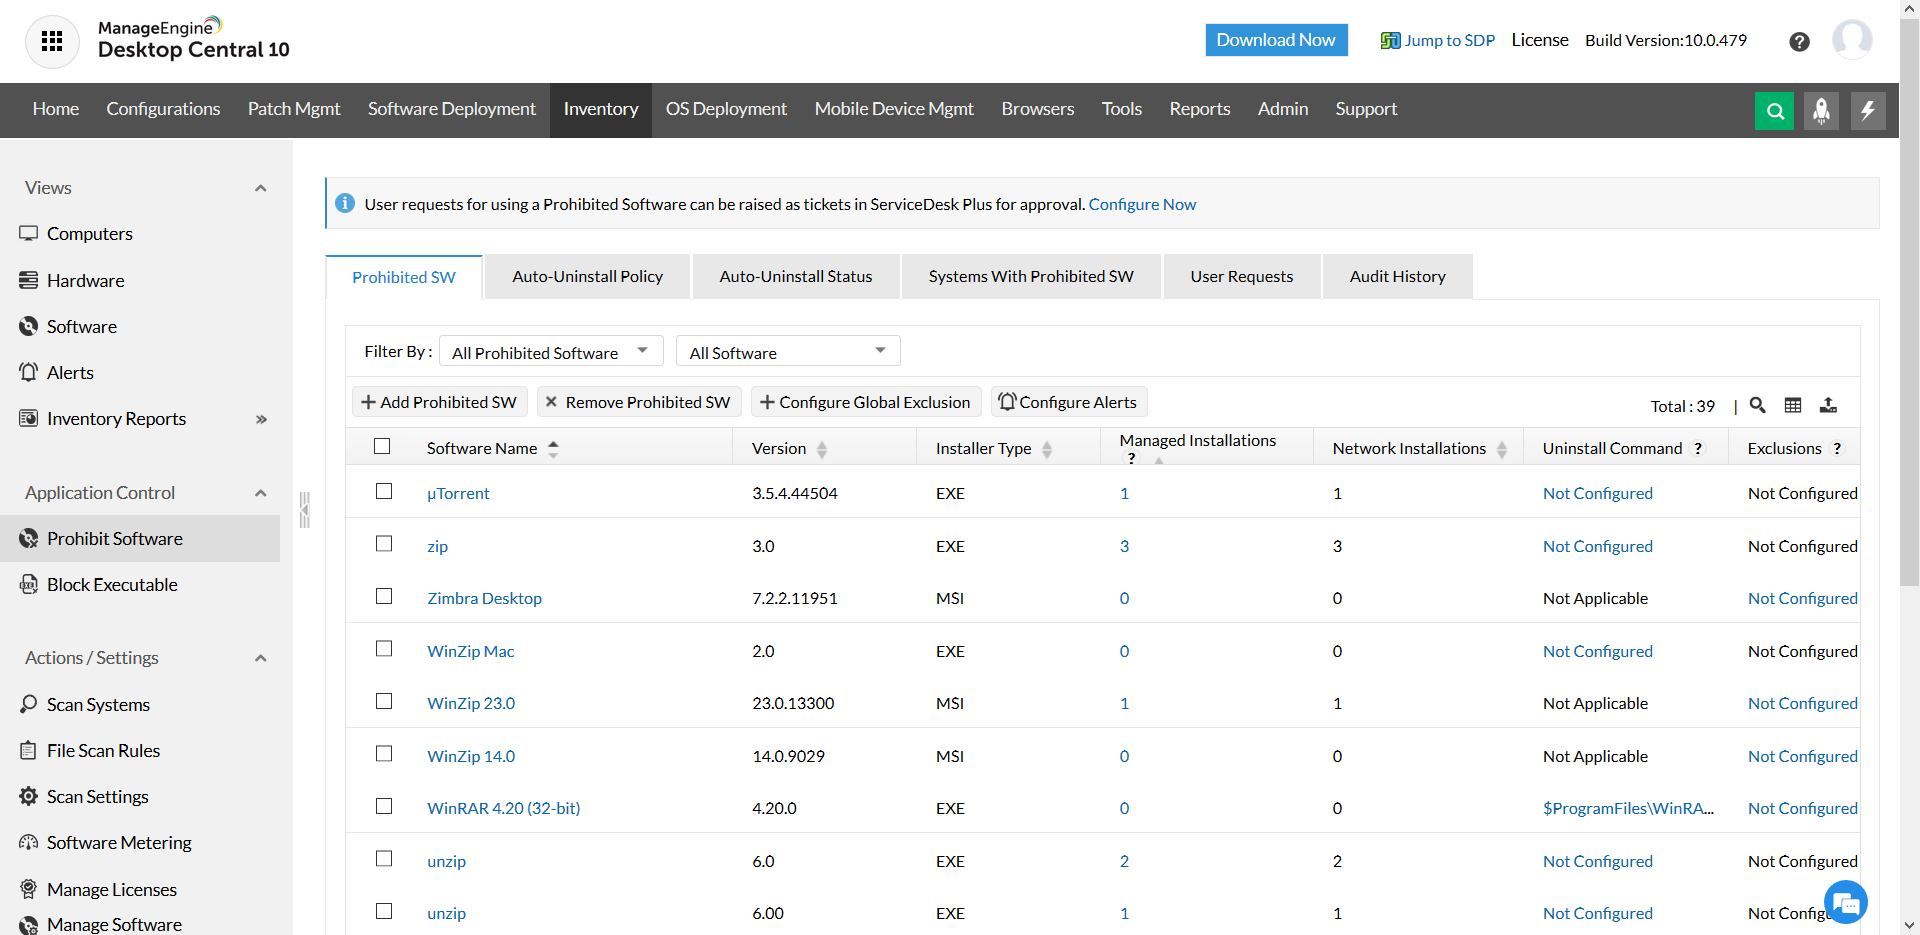The width and height of the screenshot is (1920, 935).
Task: Click the lightning bolt quick actions icon
Action: tap(1867, 111)
